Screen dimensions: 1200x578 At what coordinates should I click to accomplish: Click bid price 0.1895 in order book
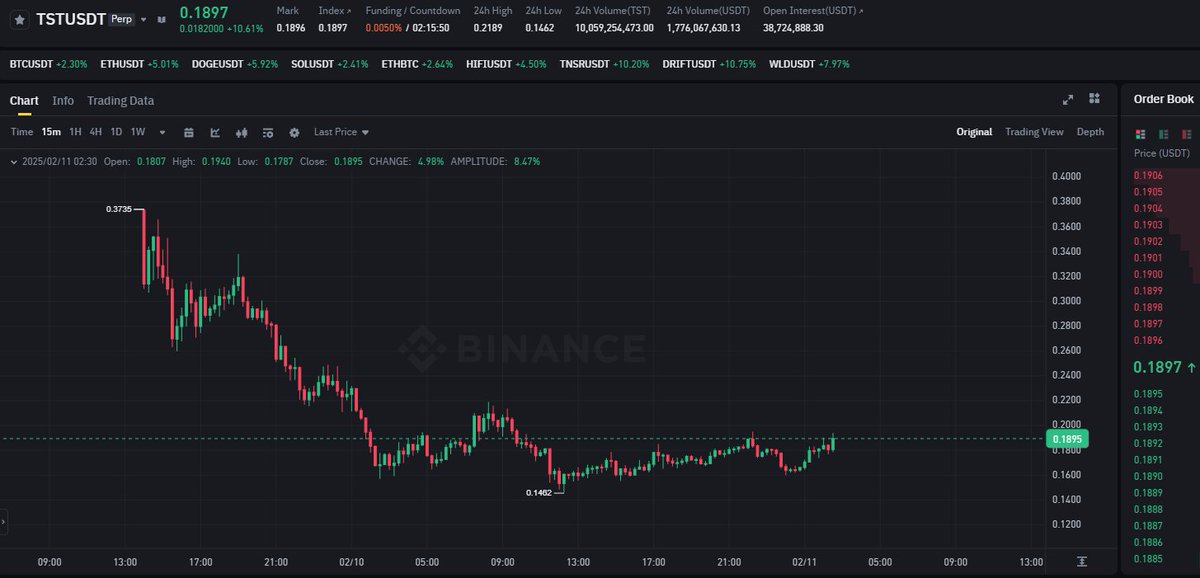click(1148, 394)
